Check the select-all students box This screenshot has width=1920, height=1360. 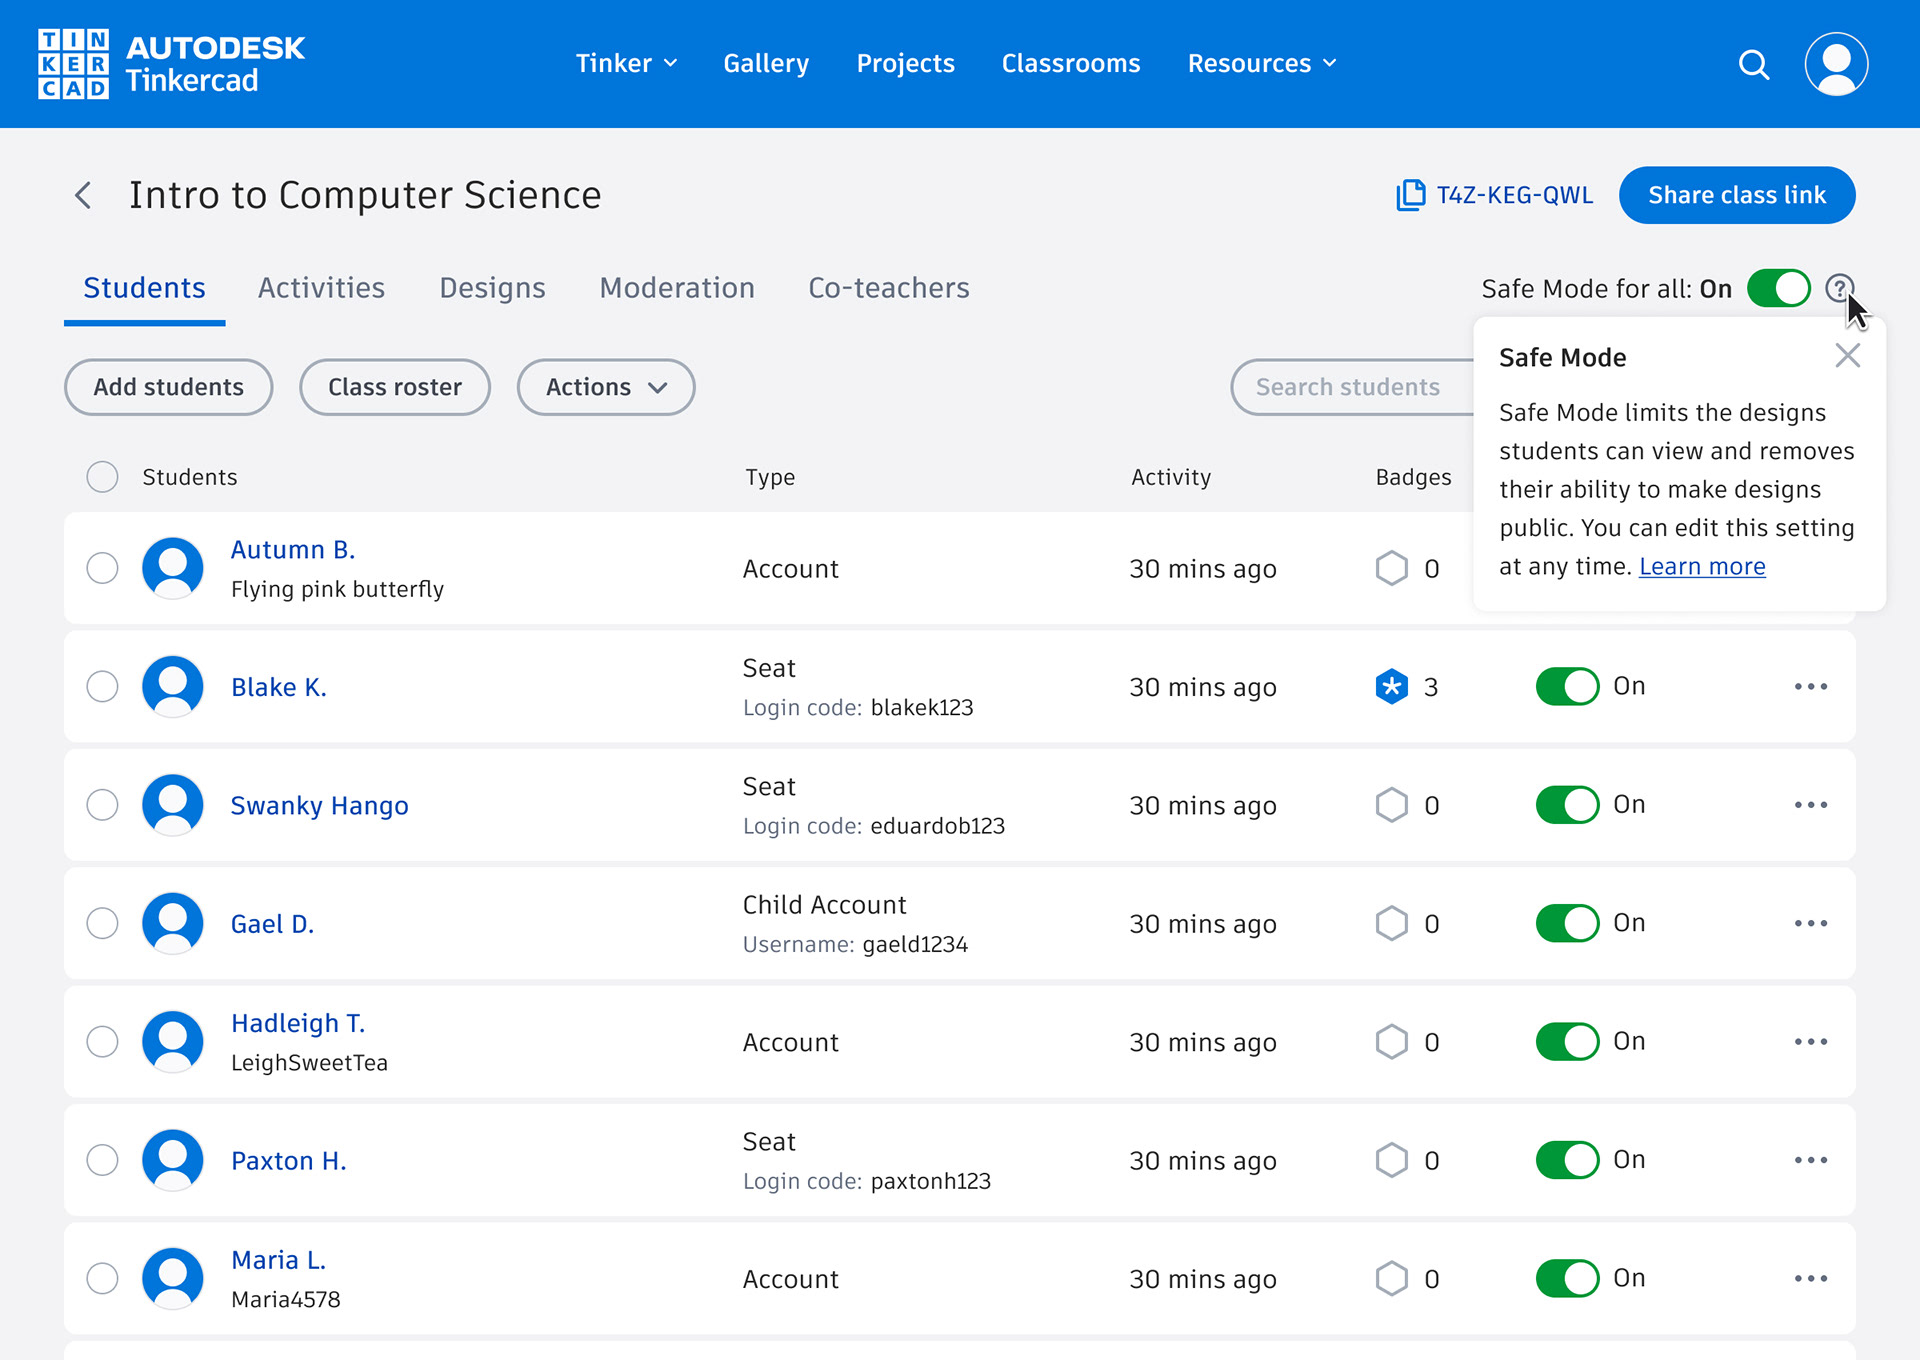[x=102, y=477]
